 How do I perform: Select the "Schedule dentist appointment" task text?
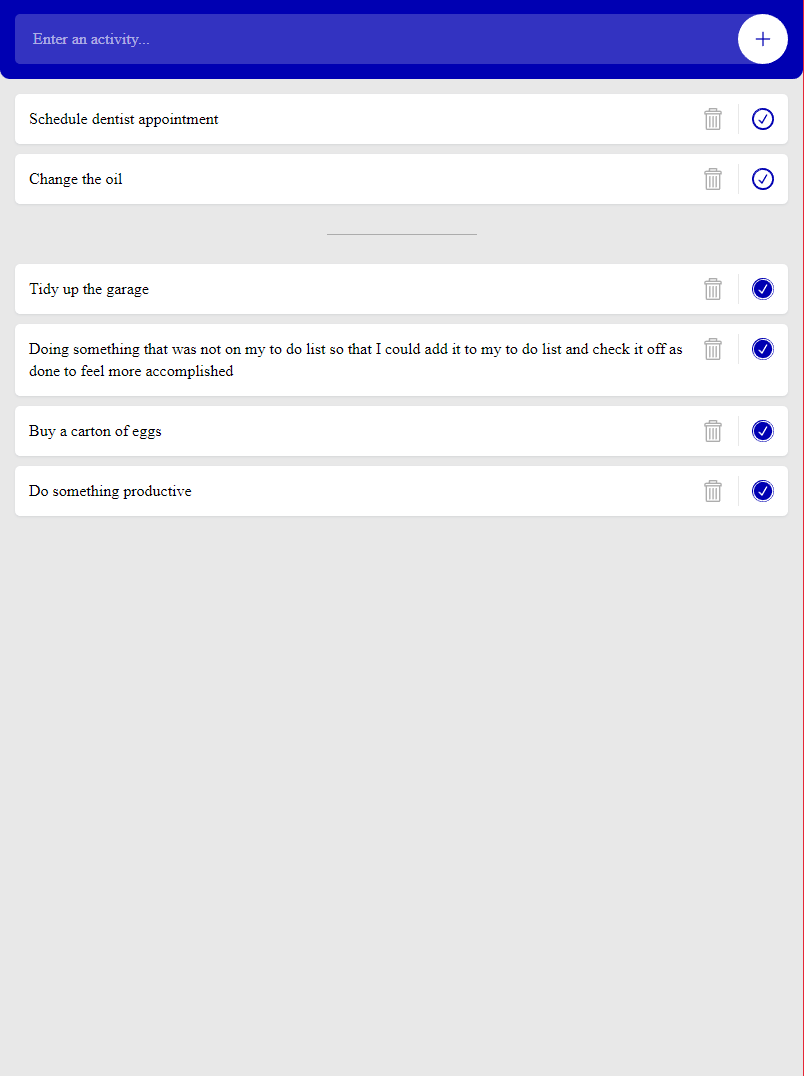point(123,119)
